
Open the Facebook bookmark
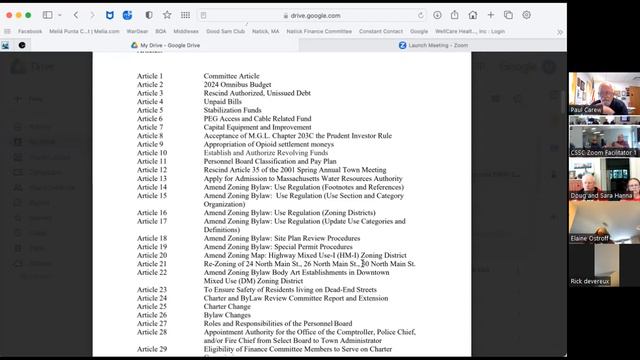[30, 31]
